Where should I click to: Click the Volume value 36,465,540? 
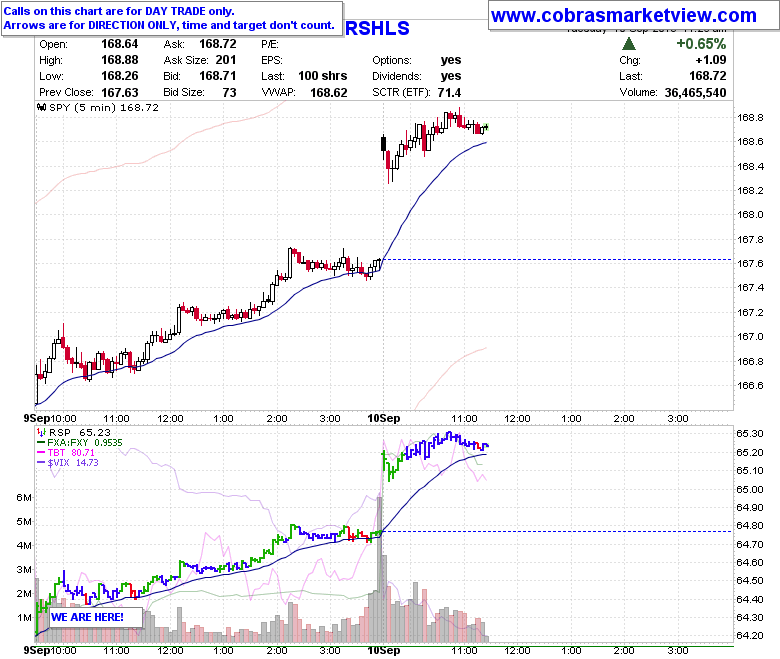tap(695, 92)
